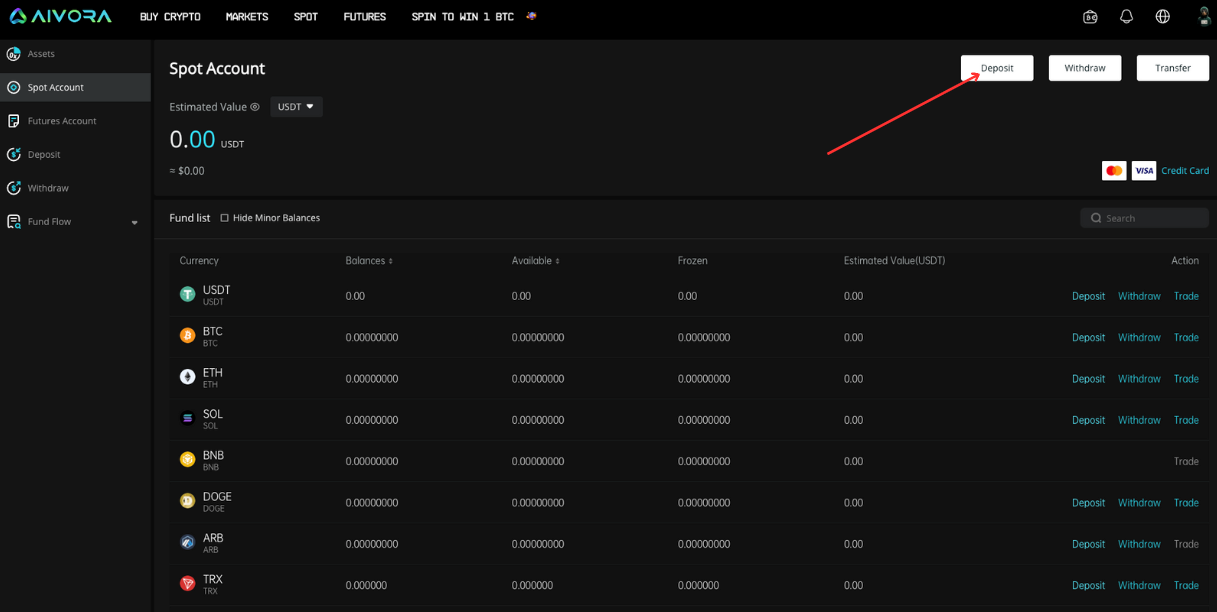Click the DOGE coin icon

(187, 501)
